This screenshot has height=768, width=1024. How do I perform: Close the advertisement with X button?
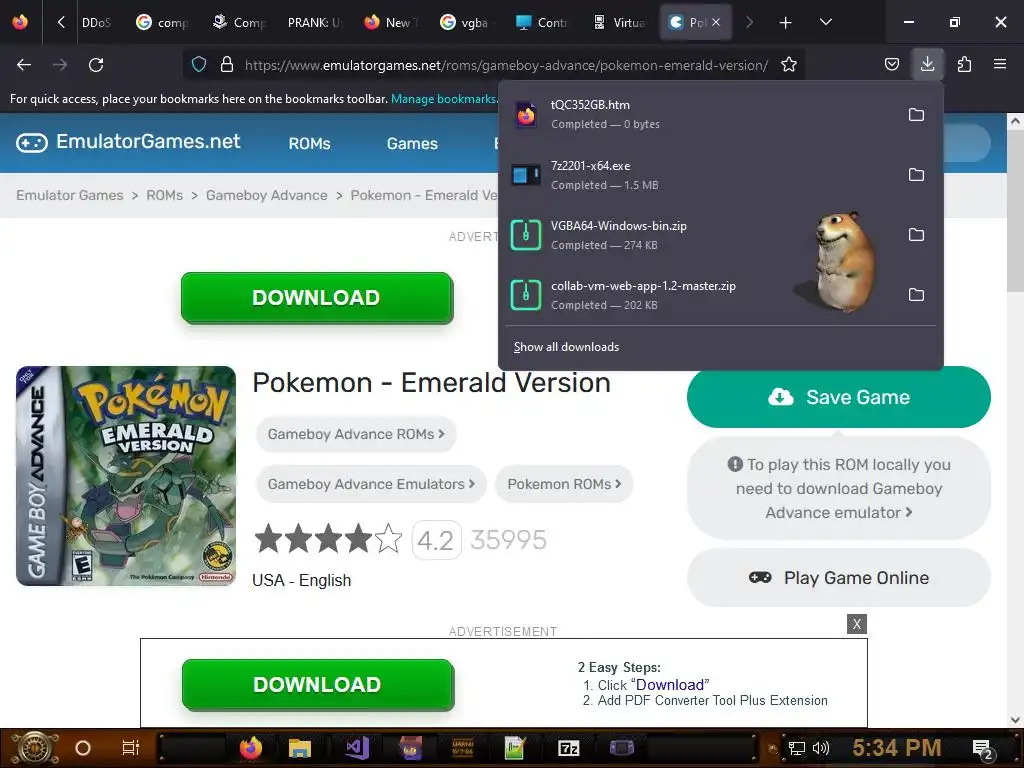(x=857, y=624)
